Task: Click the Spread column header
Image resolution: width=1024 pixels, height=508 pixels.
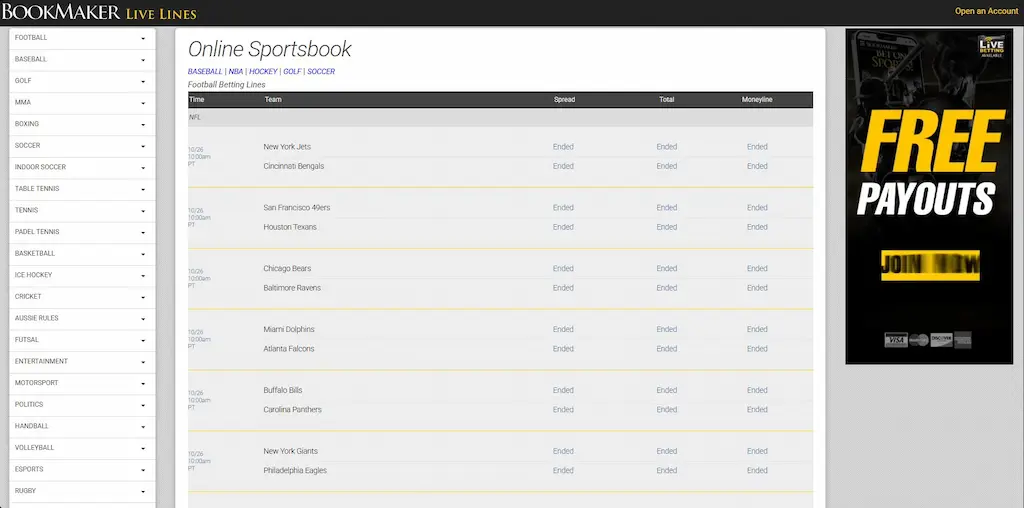Action: pyautogui.click(x=564, y=100)
